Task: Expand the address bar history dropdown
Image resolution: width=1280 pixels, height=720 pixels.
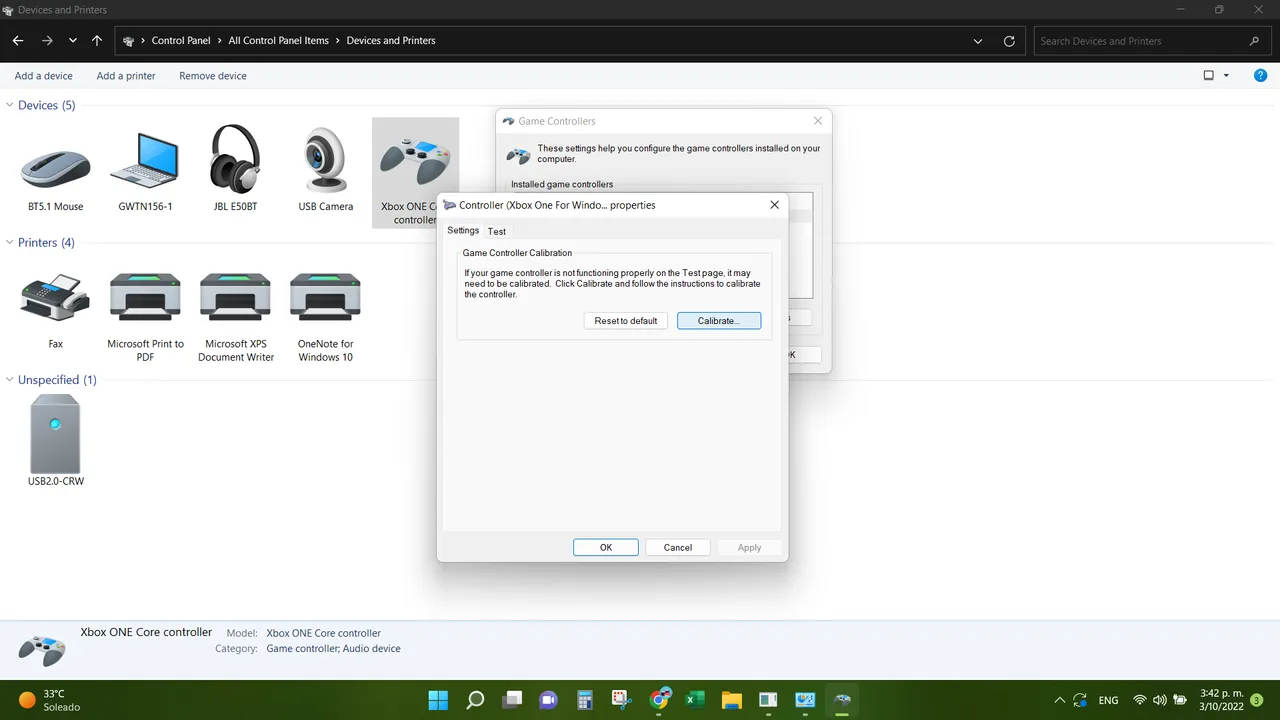Action: 978,41
